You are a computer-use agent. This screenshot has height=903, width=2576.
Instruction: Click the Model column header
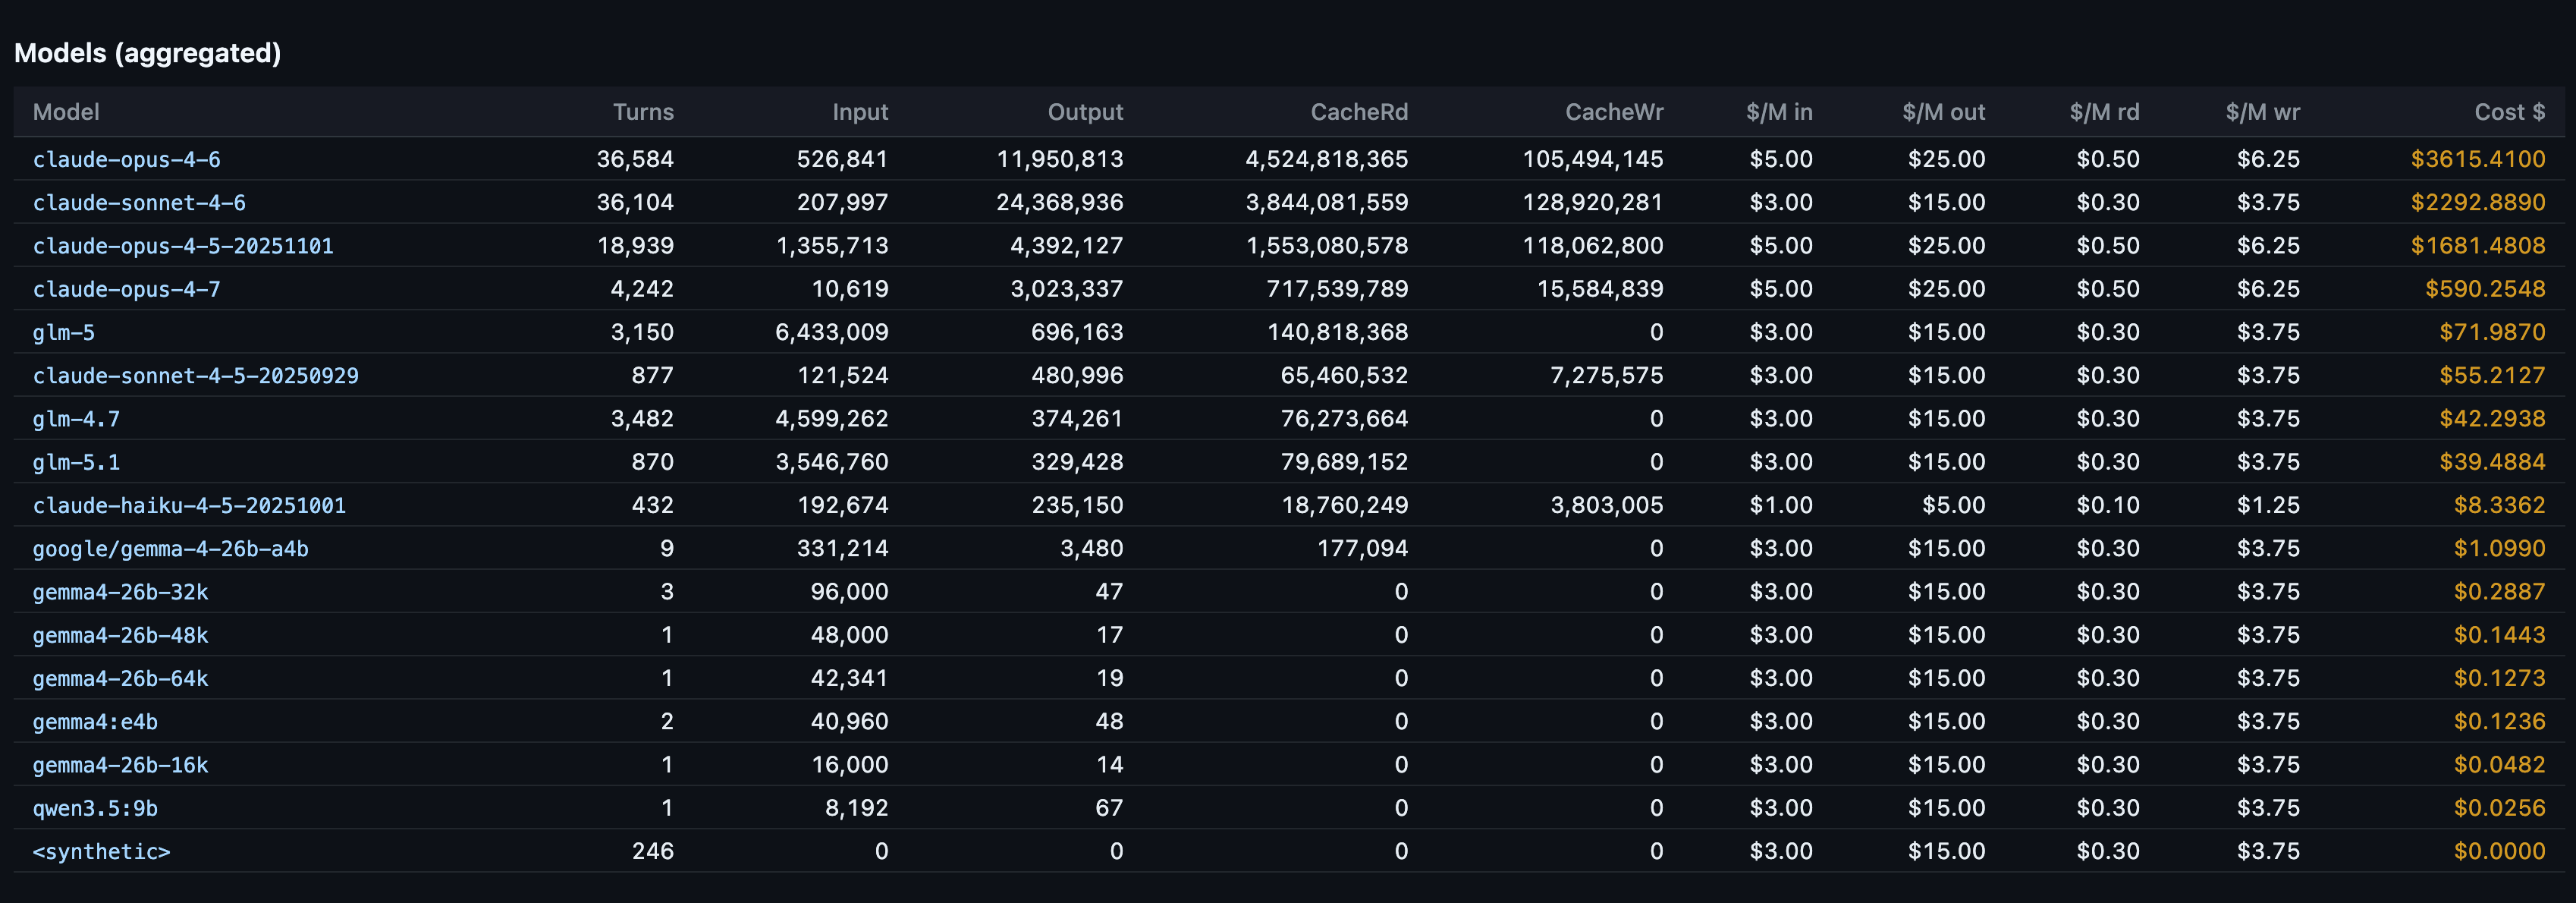pos(66,112)
